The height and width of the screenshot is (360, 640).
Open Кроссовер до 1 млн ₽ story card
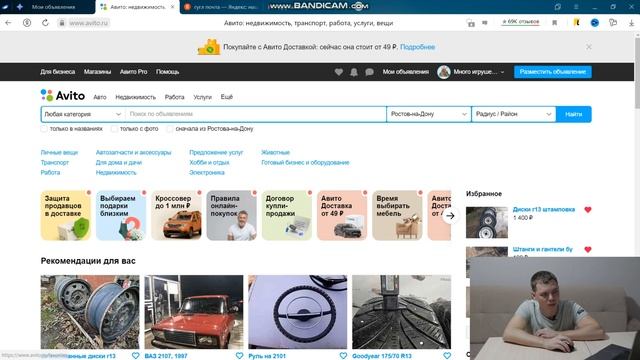click(176, 216)
